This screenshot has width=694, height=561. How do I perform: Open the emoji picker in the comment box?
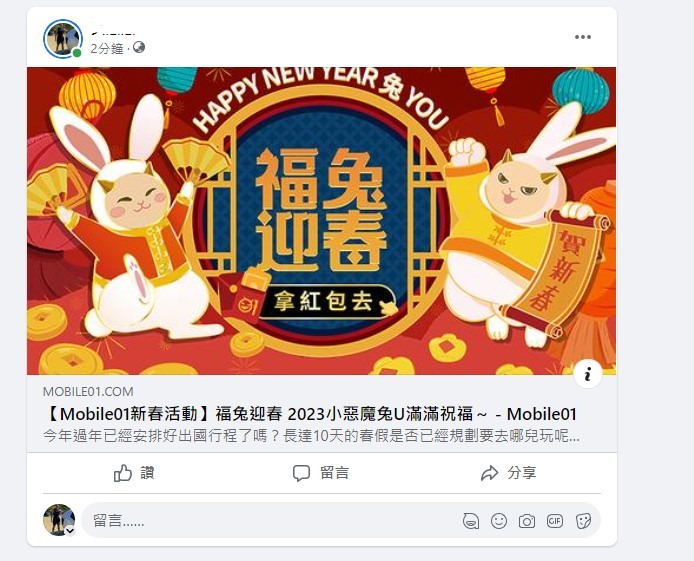tap(499, 521)
